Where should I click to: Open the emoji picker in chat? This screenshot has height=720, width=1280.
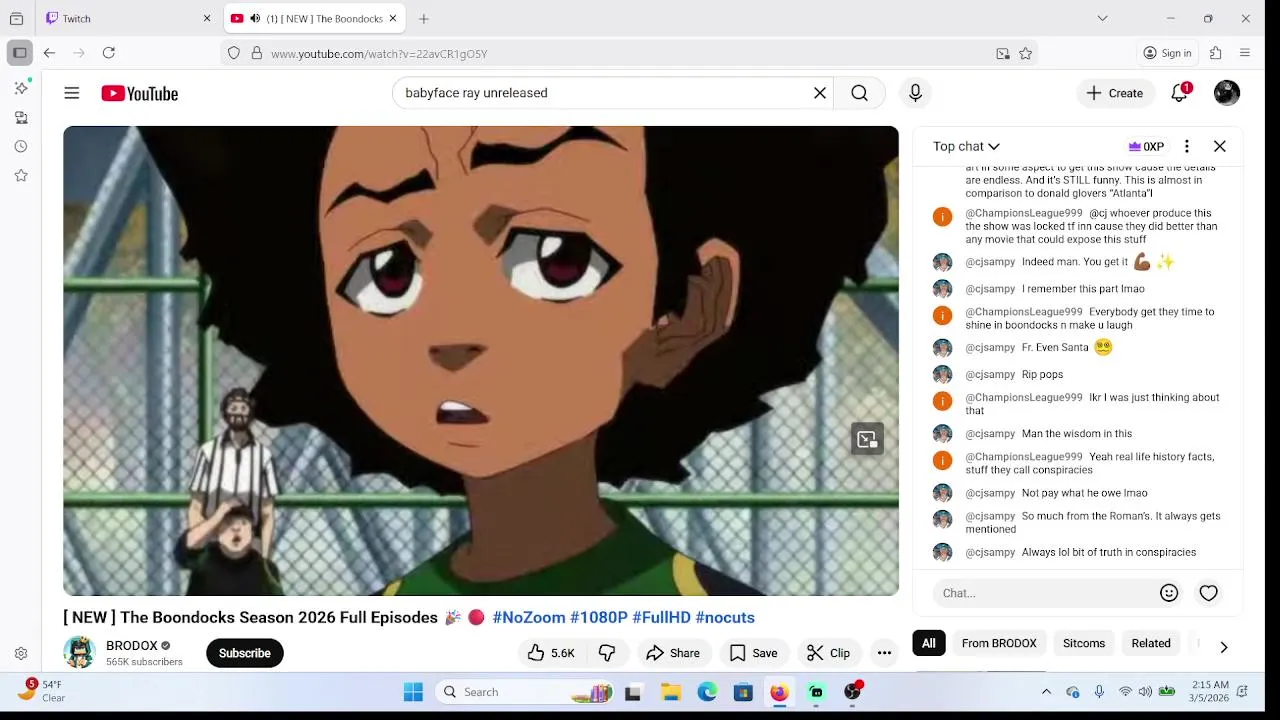[1169, 593]
